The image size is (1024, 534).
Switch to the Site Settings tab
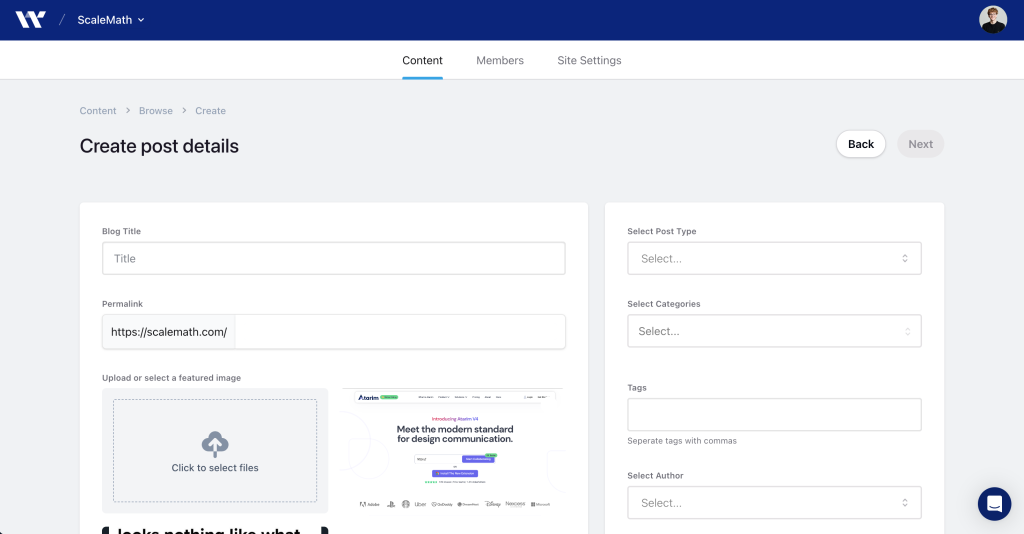(x=589, y=60)
